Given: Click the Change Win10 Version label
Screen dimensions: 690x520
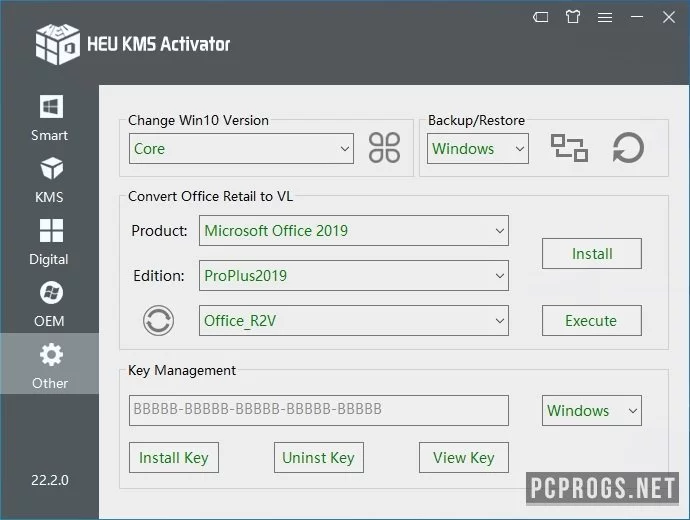Looking at the screenshot, I should (198, 120).
